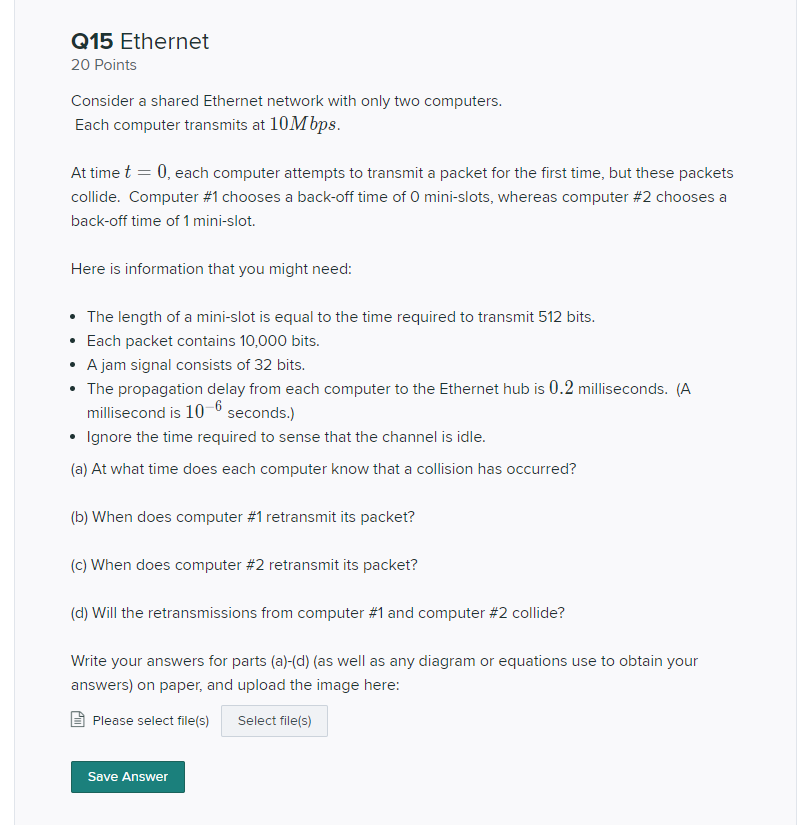Screen dimensions: 809x825
Task: Click the document icon beside Please select file(s)
Action: point(78,719)
